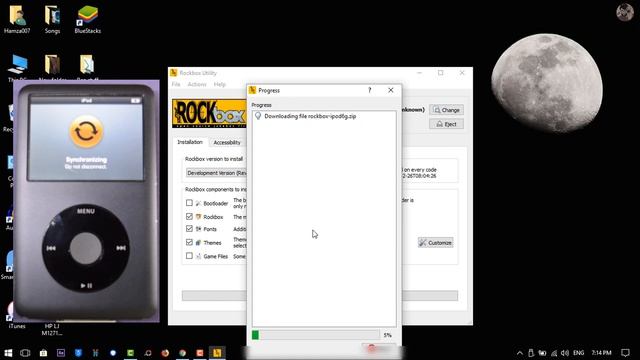Switch to the Rockbox Utility taskbar icon

tap(217, 353)
